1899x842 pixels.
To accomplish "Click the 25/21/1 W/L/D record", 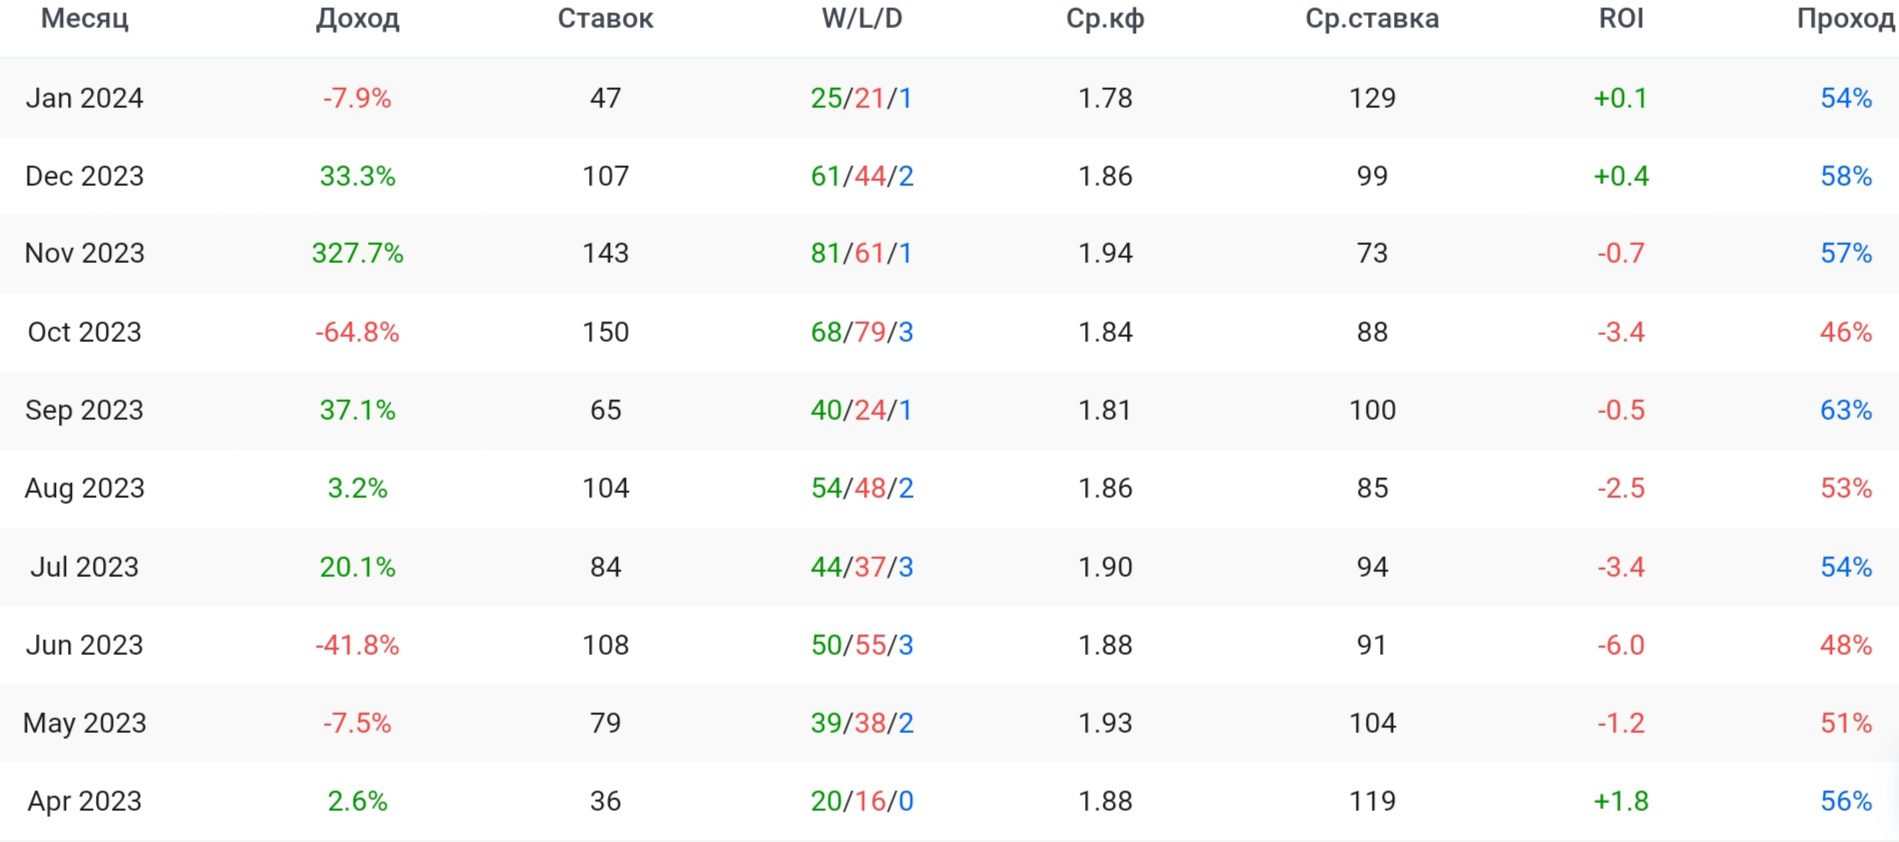I will (x=862, y=98).
